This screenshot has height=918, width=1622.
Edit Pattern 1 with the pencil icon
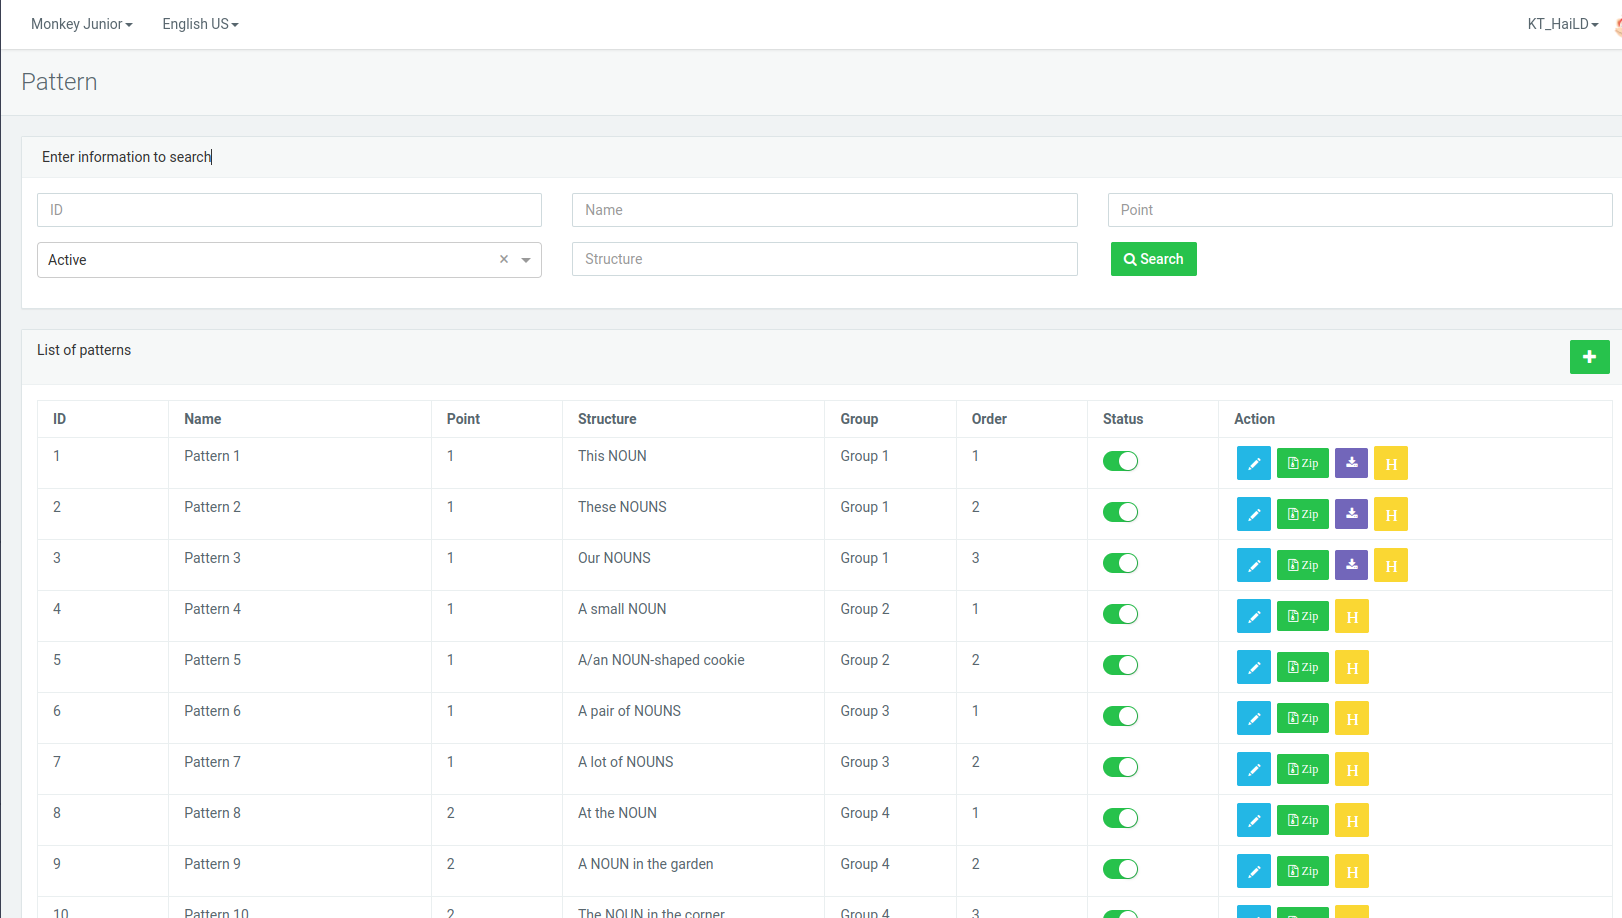(1253, 463)
